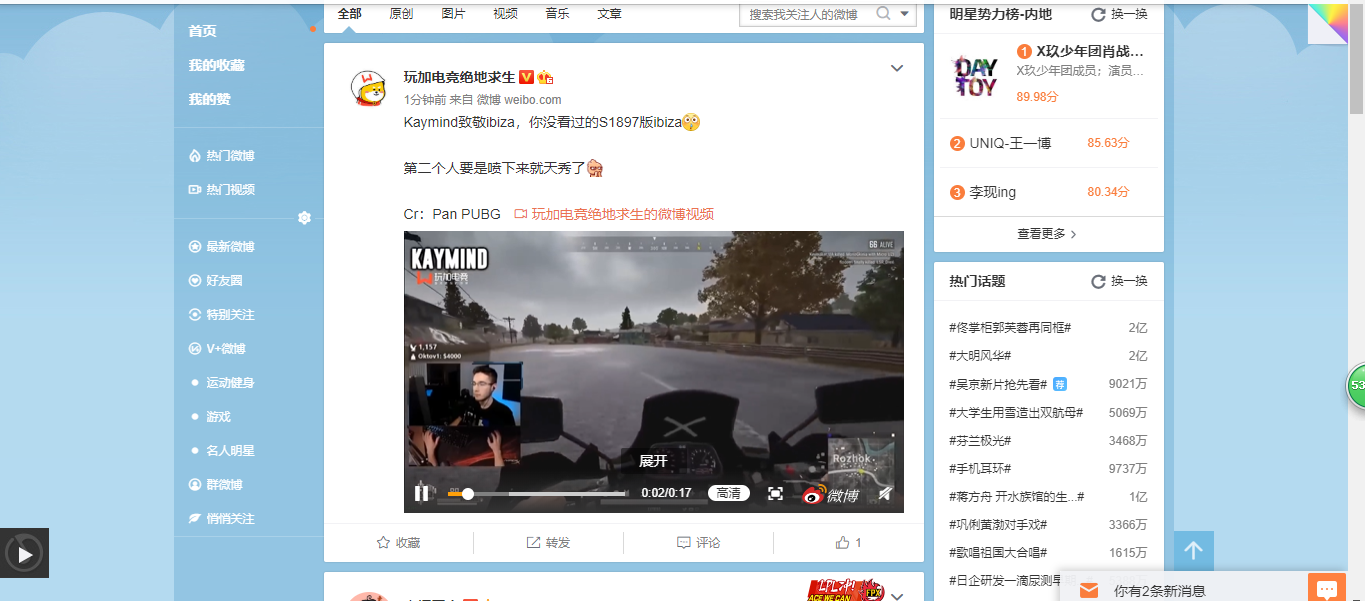Open 玩加电竞绝地求生 avatar
The height and width of the screenshot is (601, 1365).
pyautogui.click(x=368, y=88)
